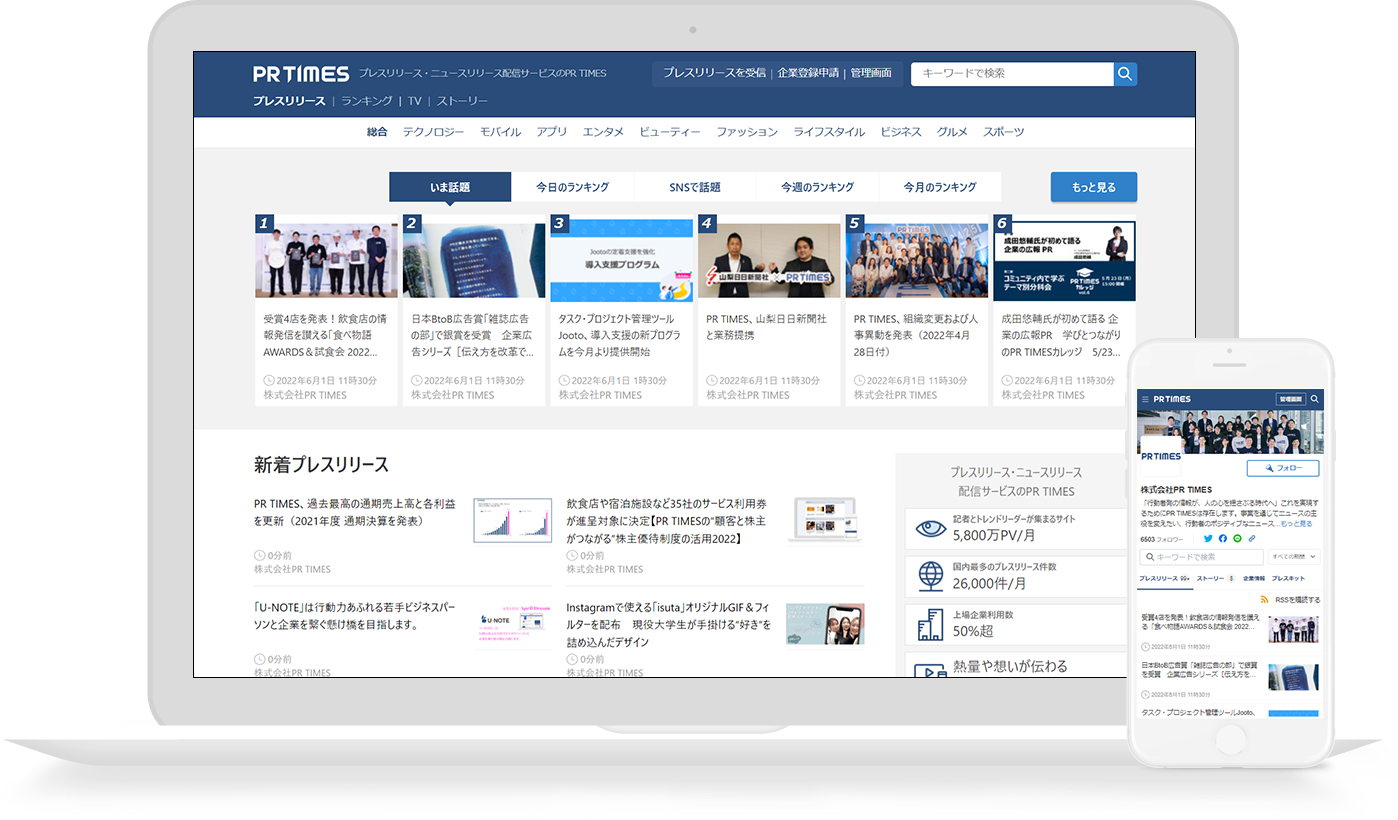Choose 総合 in the category menu
The width and height of the screenshot is (1398, 820).
click(377, 132)
